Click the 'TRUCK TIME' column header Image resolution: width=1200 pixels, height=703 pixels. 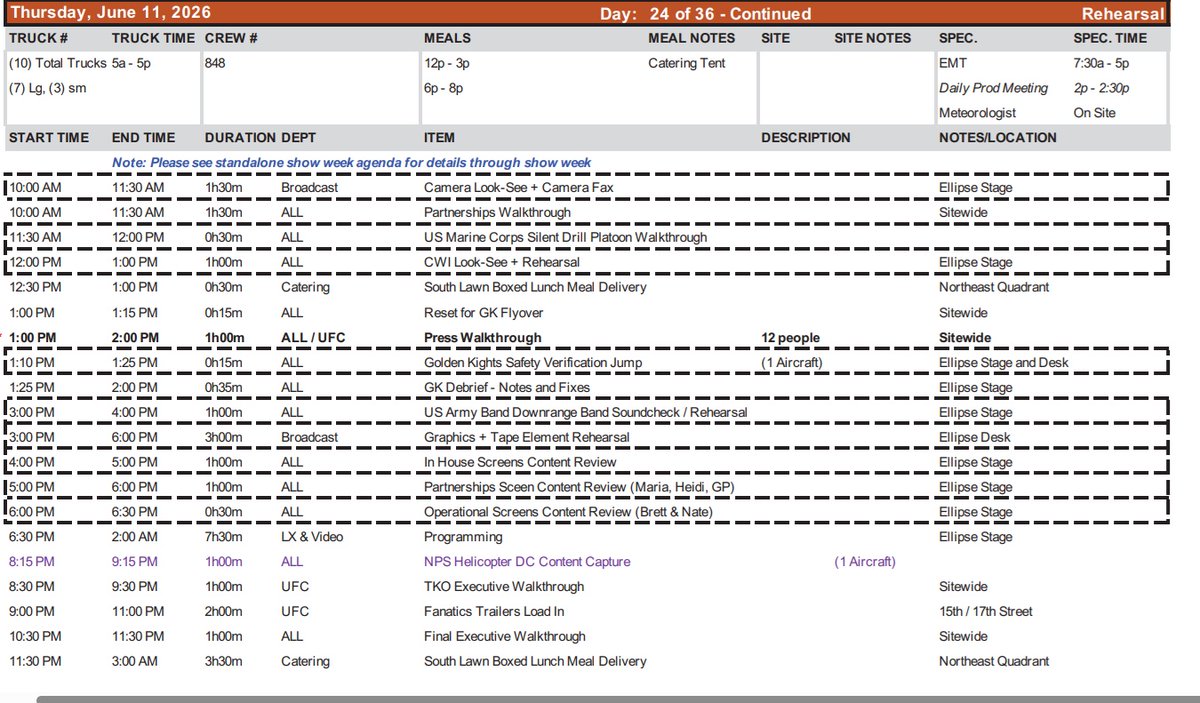tap(151, 38)
